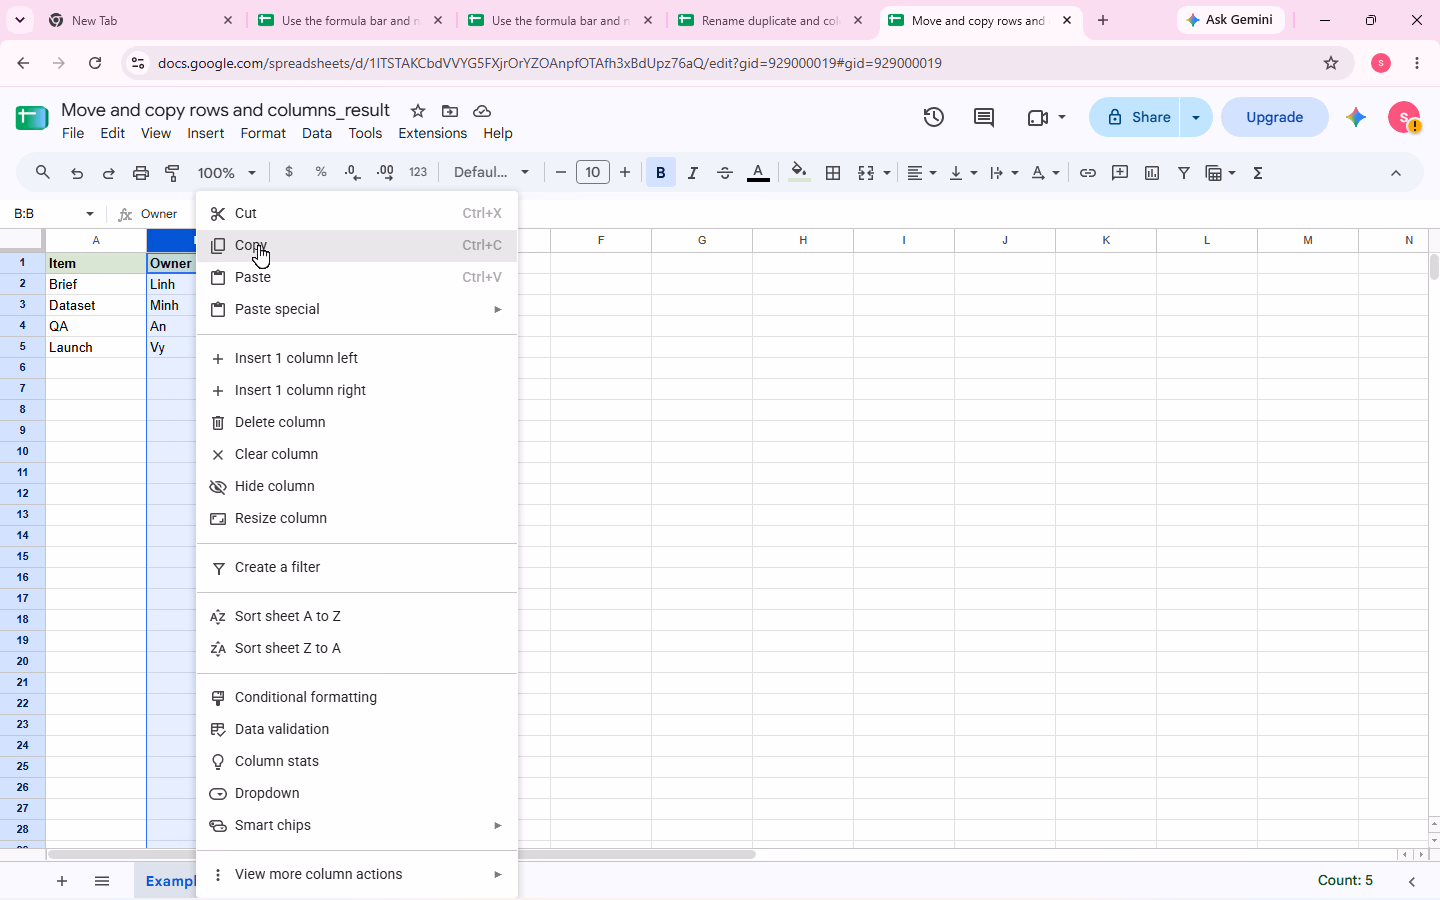Open the font Default dropdown
Screen dimensions: 1440x900
point(491,172)
